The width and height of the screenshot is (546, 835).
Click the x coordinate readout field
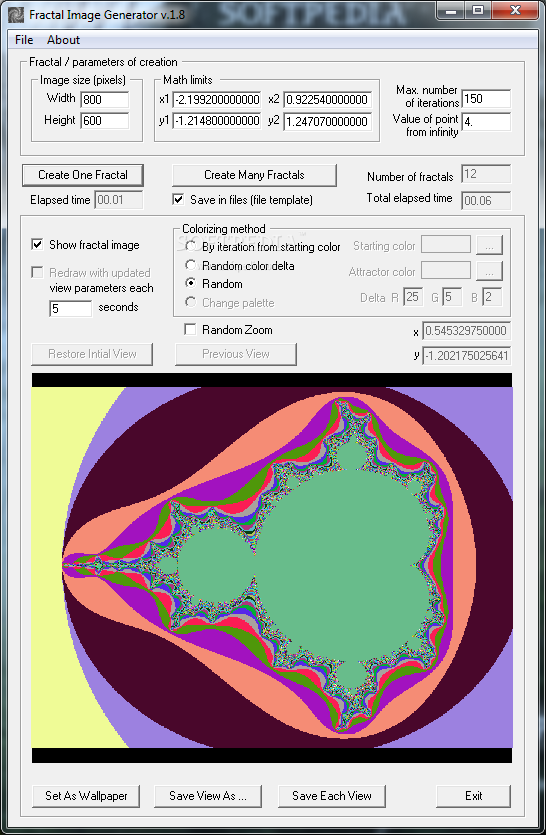point(467,331)
